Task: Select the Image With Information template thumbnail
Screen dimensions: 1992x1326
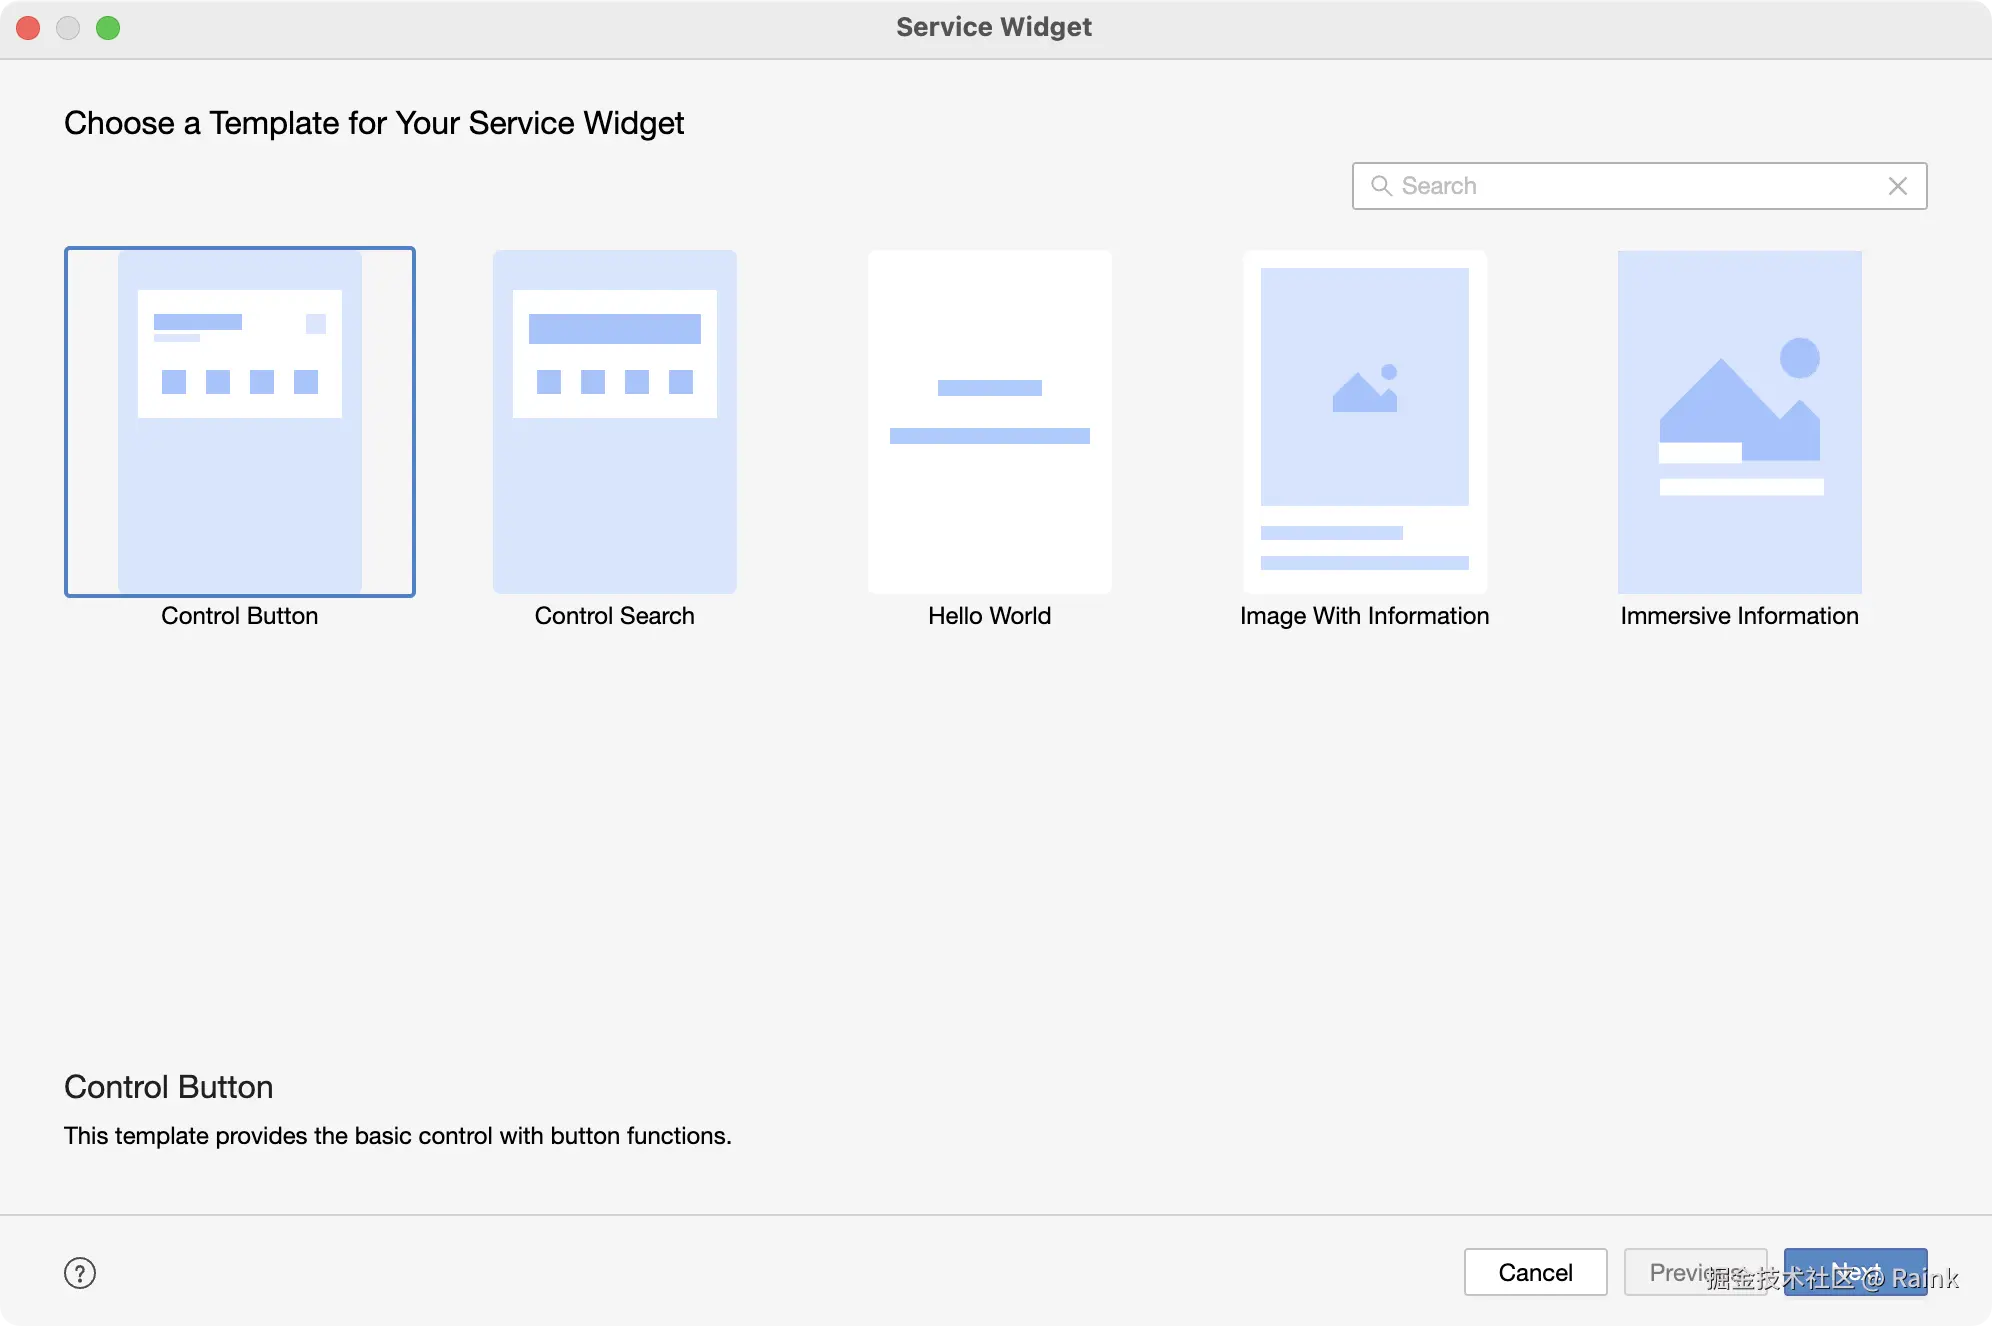Action: (x=1364, y=421)
